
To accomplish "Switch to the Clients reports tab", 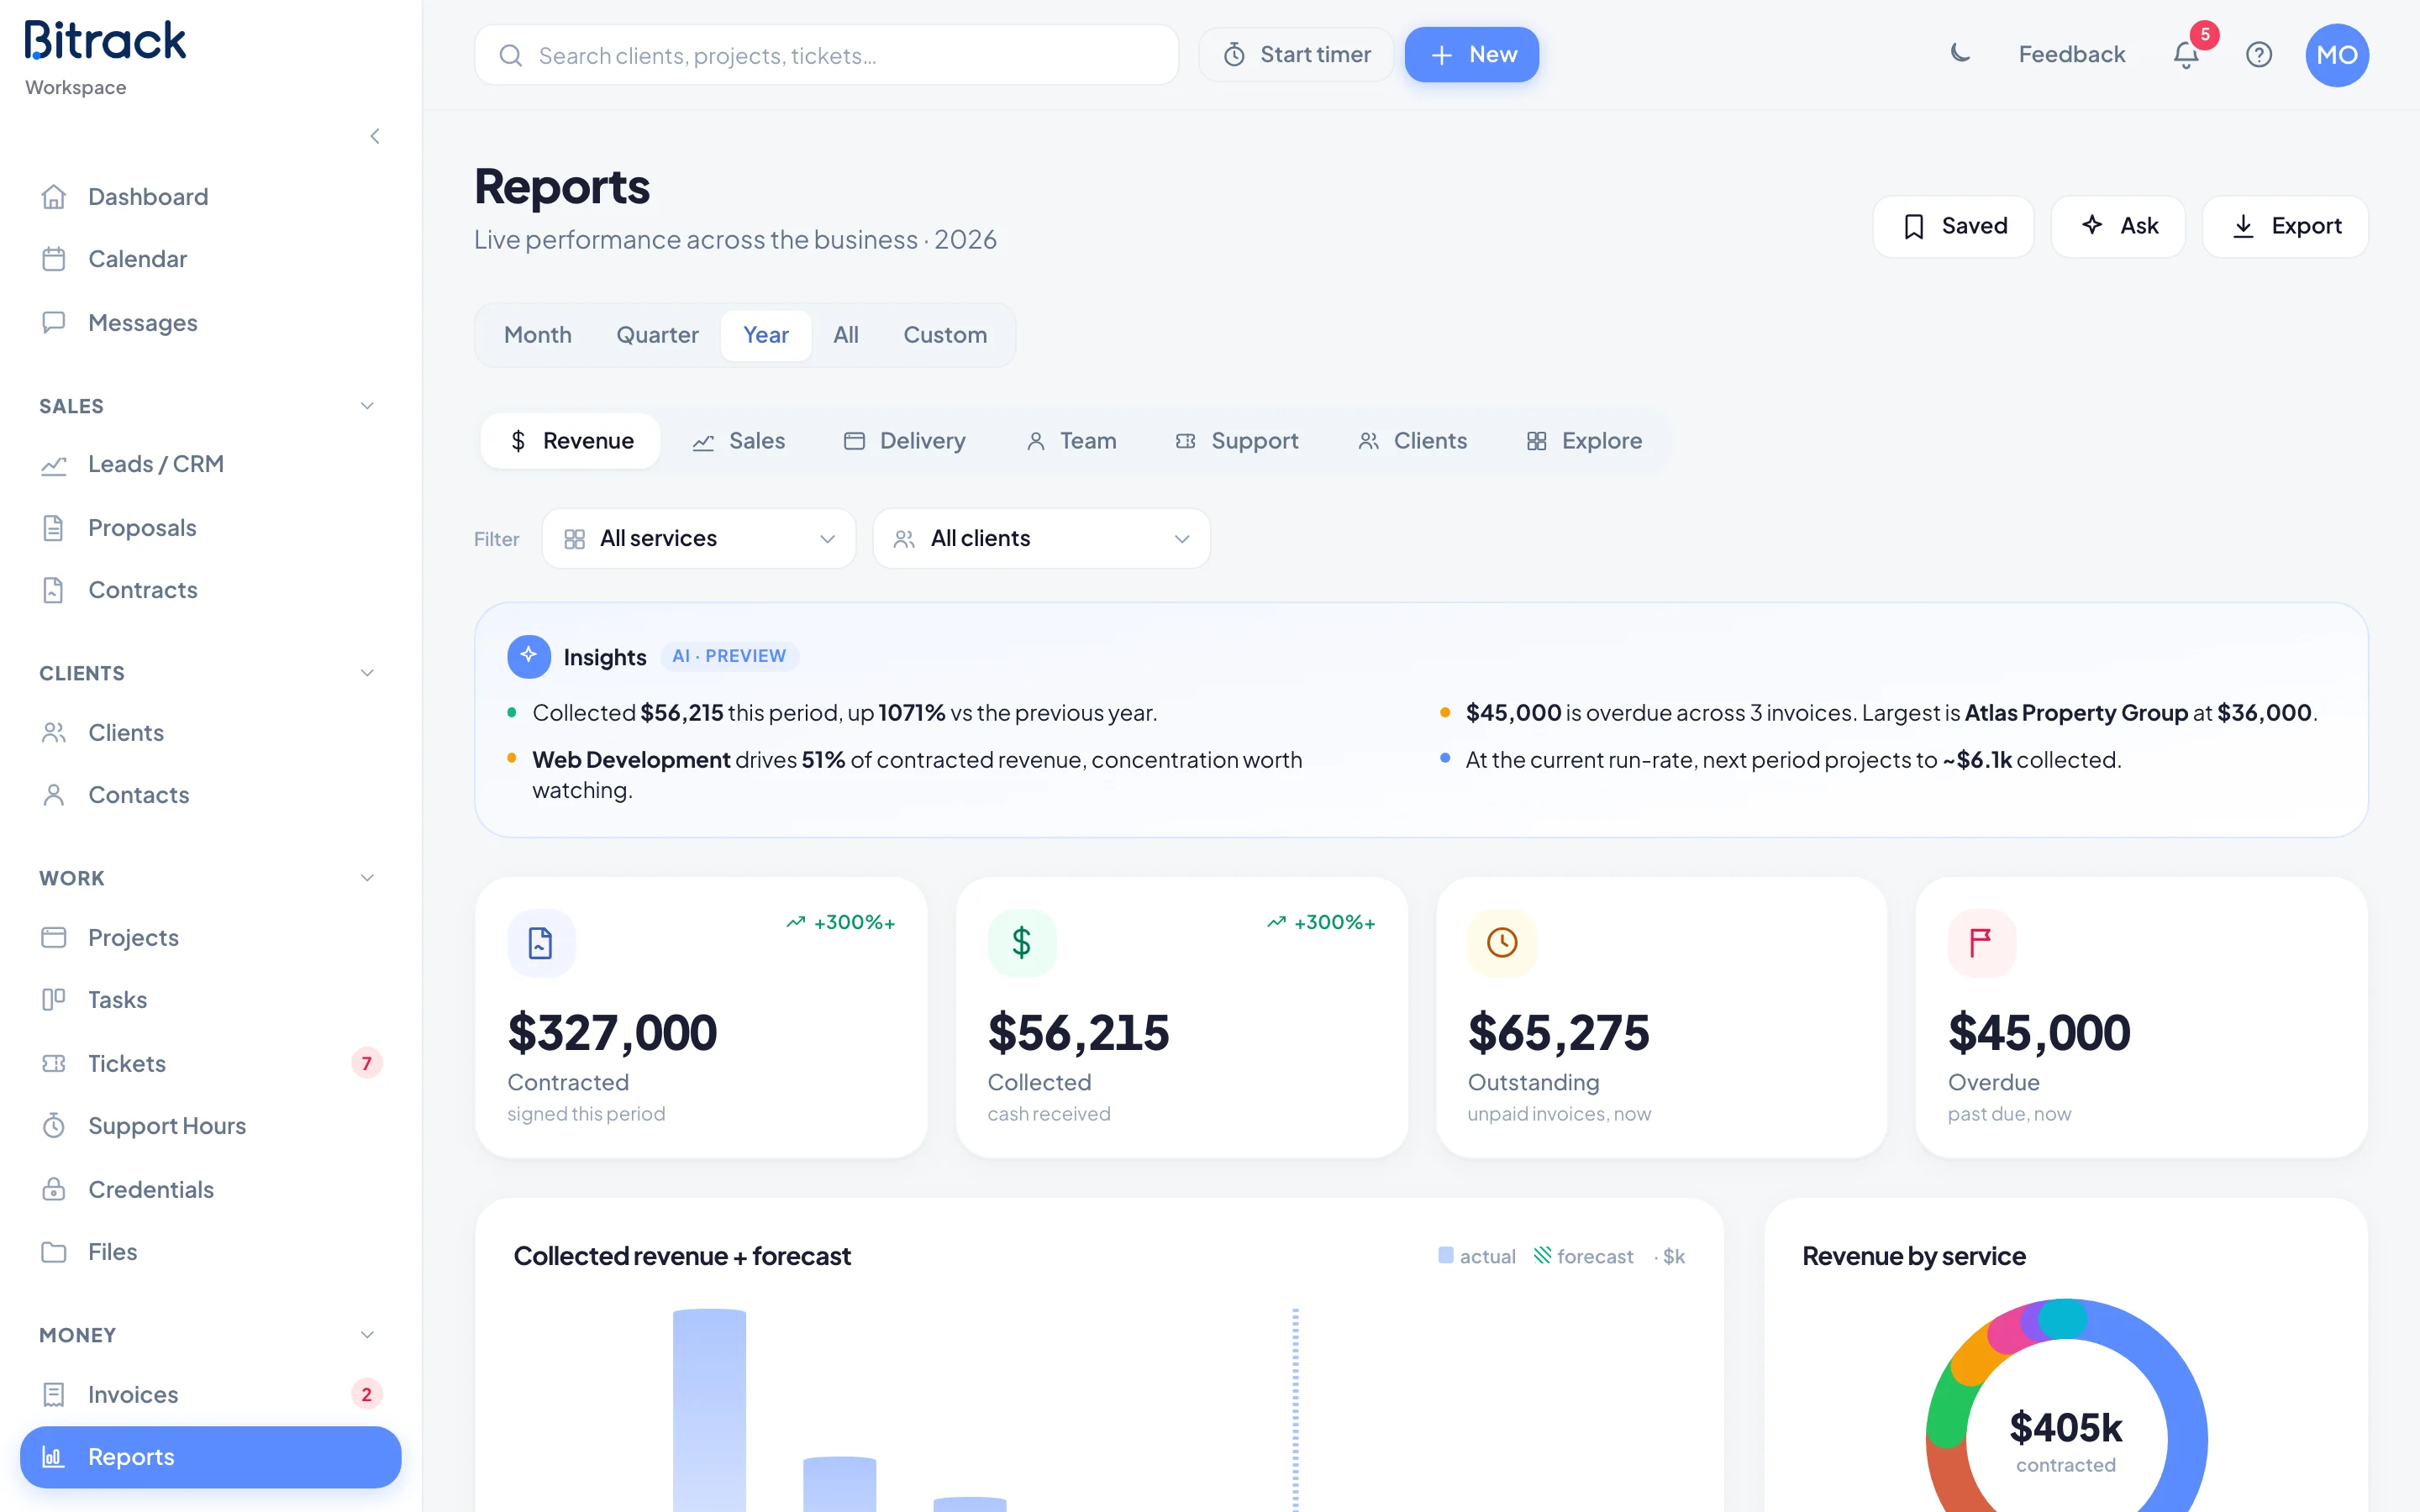I will [x=1412, y=441].
